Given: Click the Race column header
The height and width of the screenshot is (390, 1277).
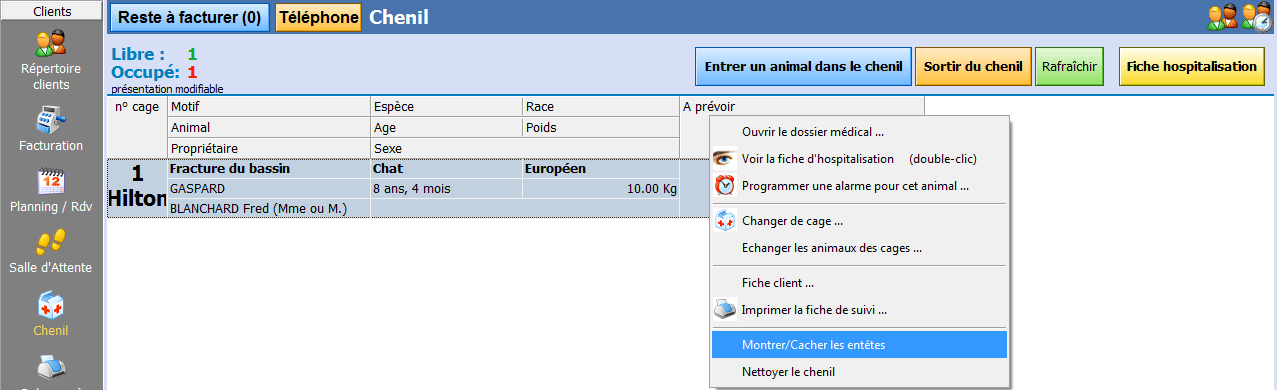Looking at the screenshot, I should [x=601, y=107].
